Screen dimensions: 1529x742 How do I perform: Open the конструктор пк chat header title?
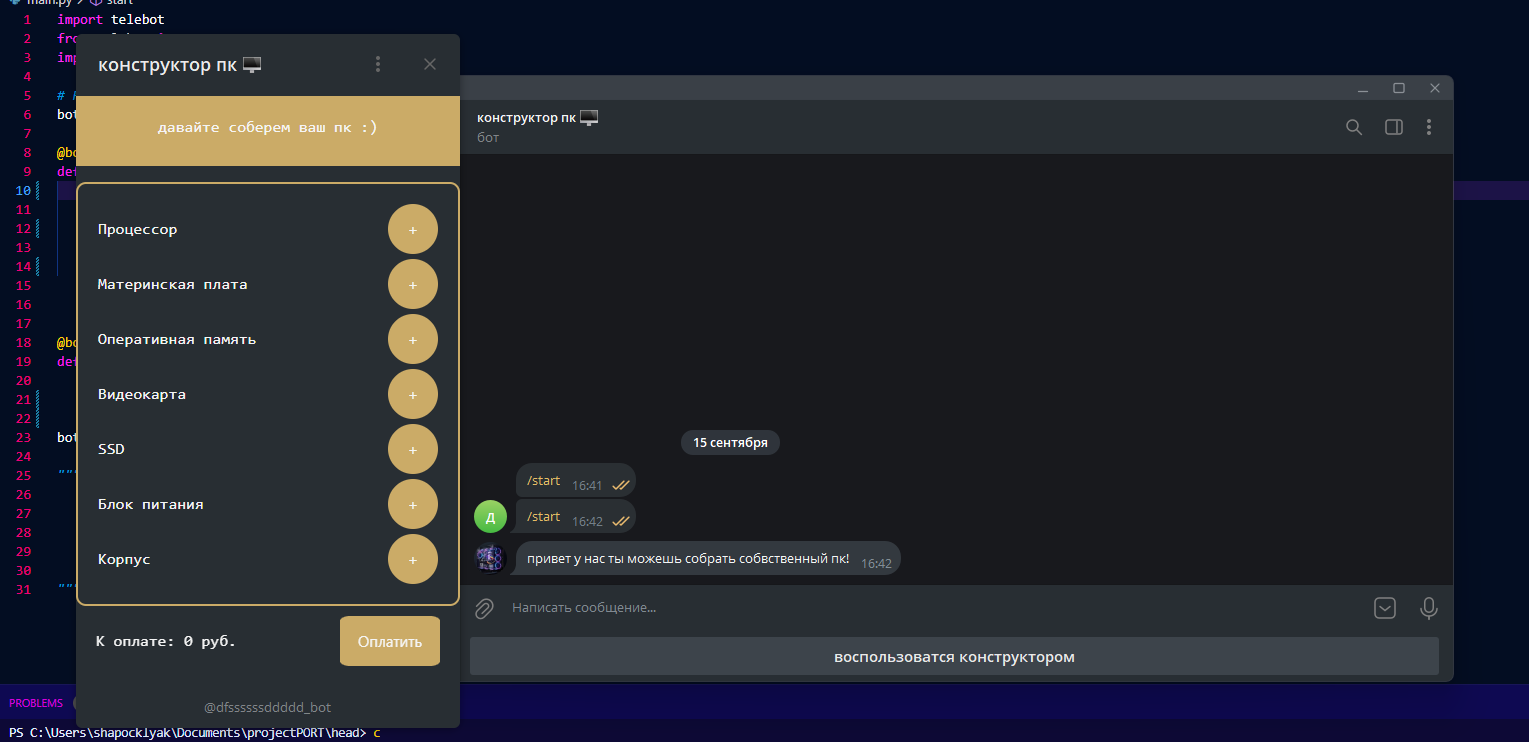click(x=537, y=117)
